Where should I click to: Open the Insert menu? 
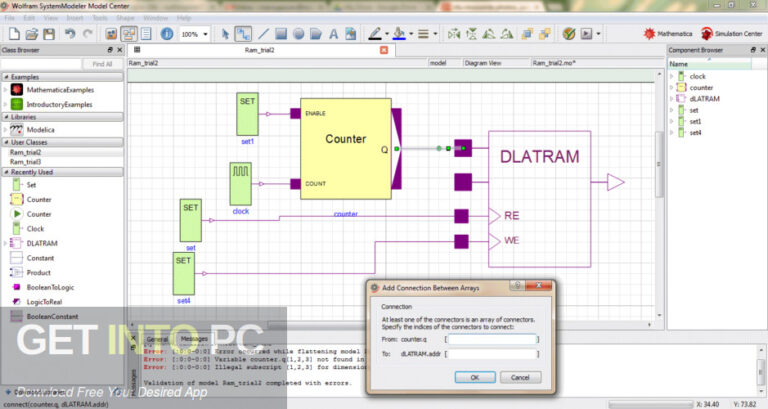click(75, 18)
